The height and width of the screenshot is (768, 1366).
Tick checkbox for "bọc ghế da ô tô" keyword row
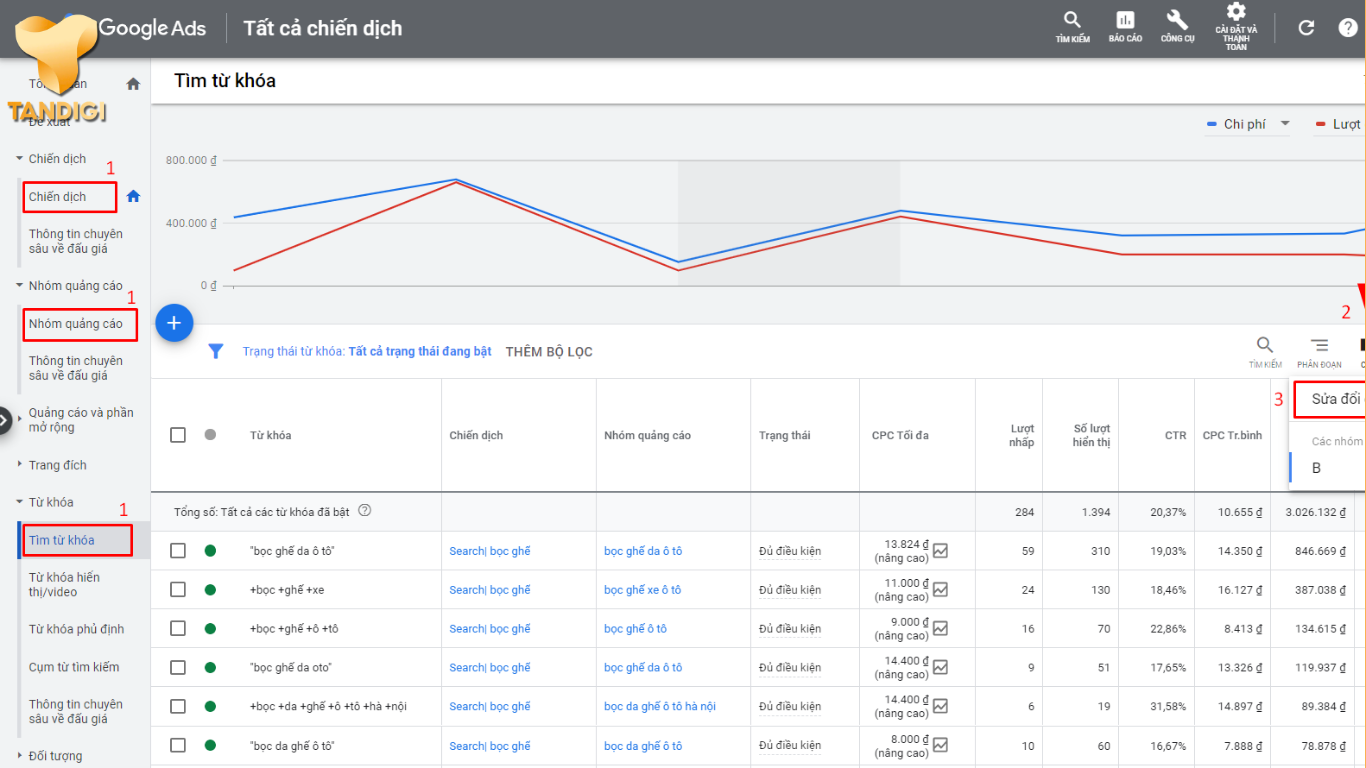(x=178, y=551)
